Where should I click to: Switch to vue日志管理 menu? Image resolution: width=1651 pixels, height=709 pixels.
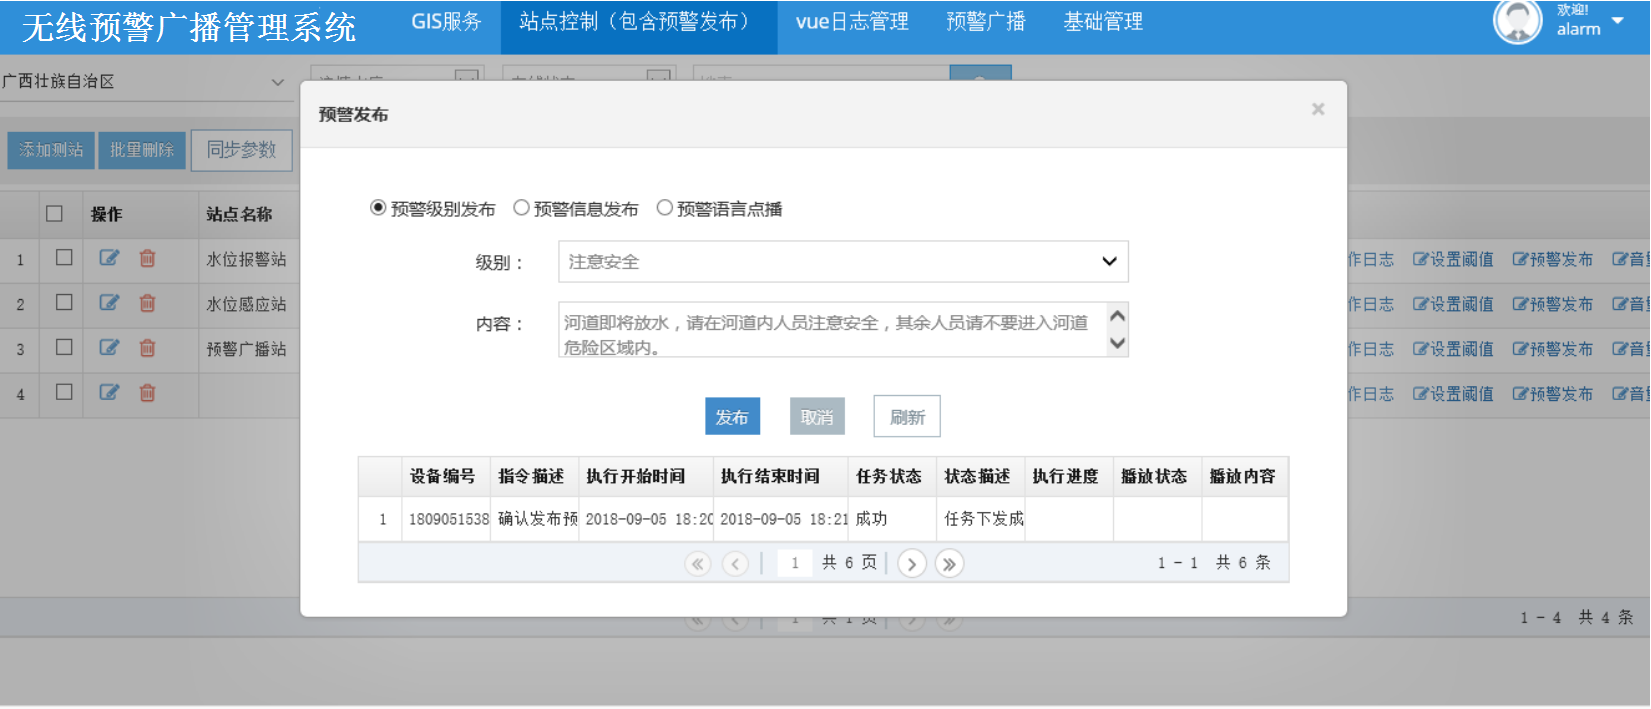[x=852, y=22]
